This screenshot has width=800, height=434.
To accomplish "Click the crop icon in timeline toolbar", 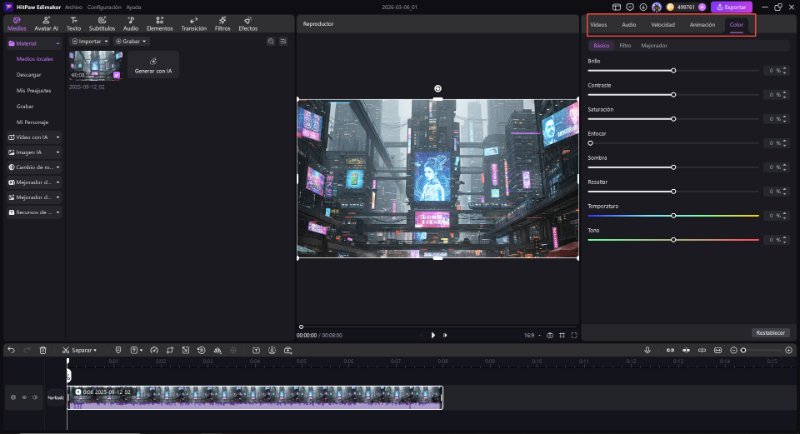I will pos(170,350).
